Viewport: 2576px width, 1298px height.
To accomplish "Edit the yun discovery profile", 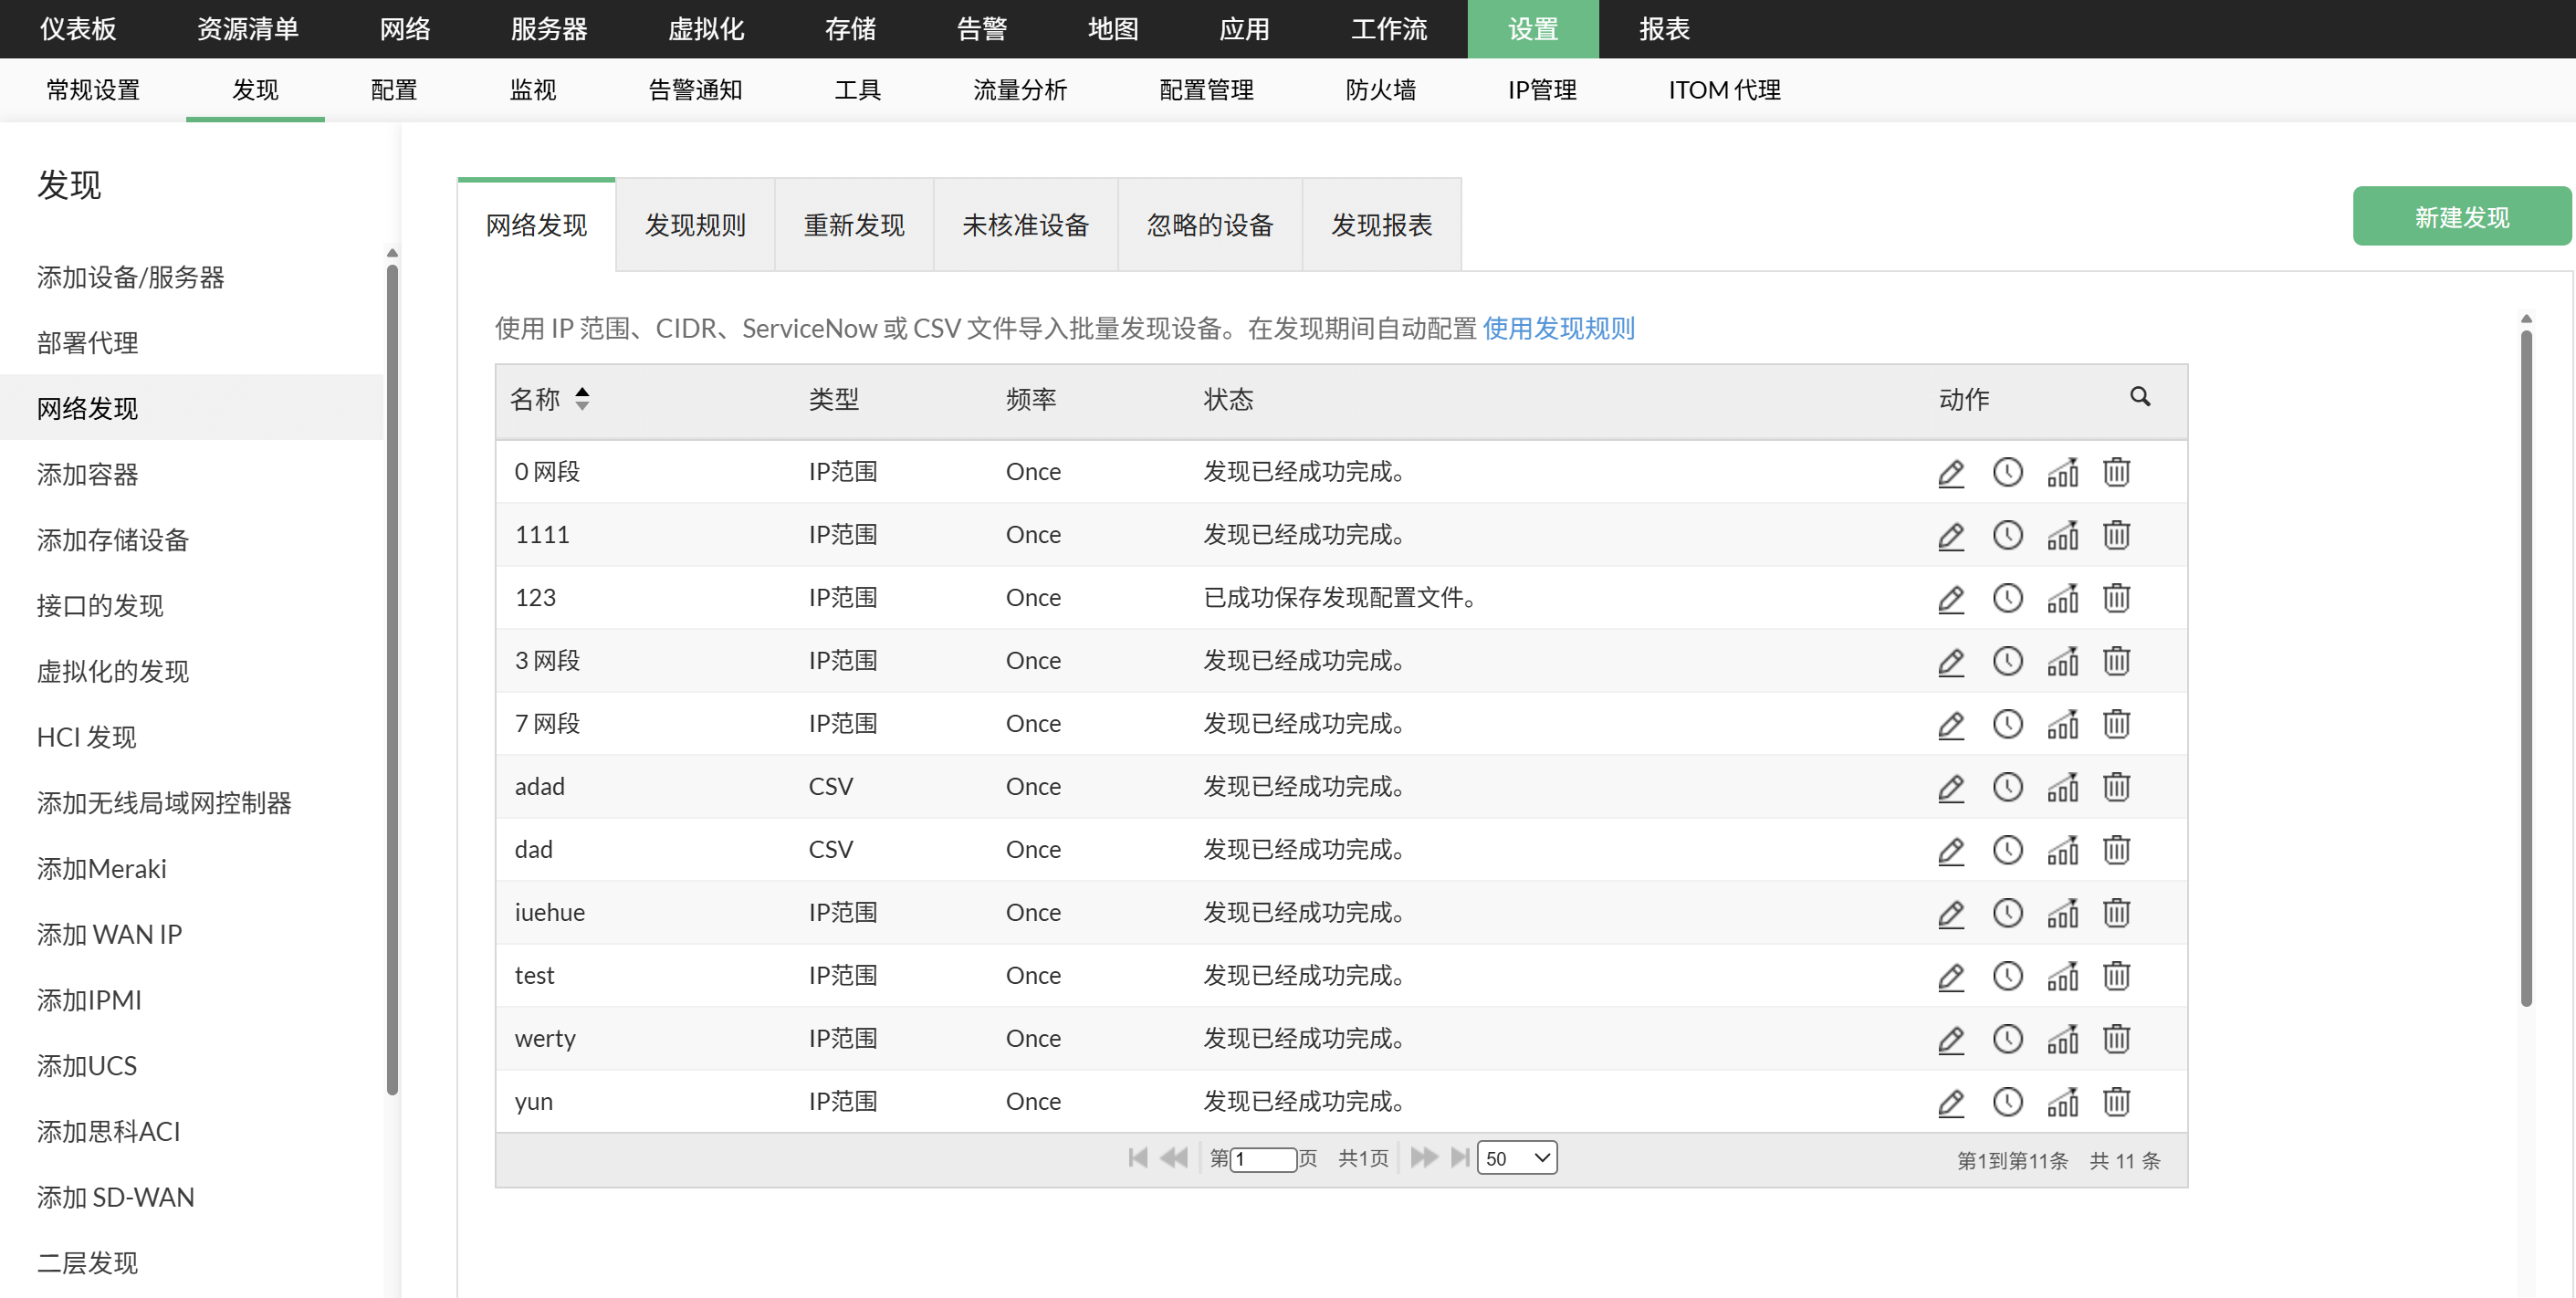I will pos(1950,1102).
